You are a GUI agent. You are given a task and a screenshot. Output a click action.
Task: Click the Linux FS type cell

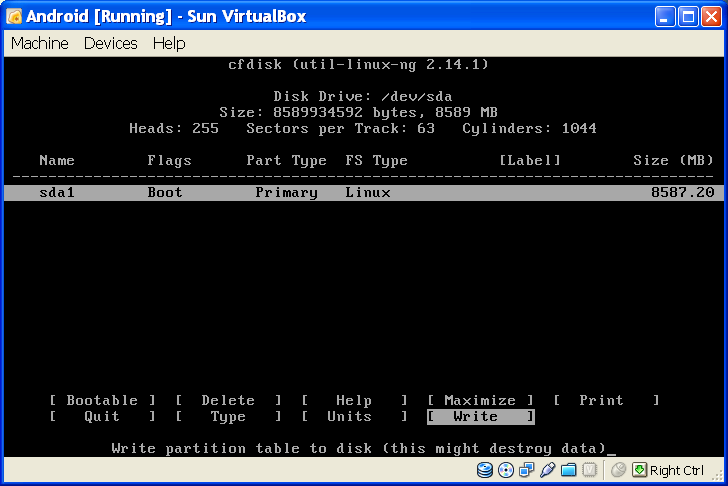[x=368, y=192]
